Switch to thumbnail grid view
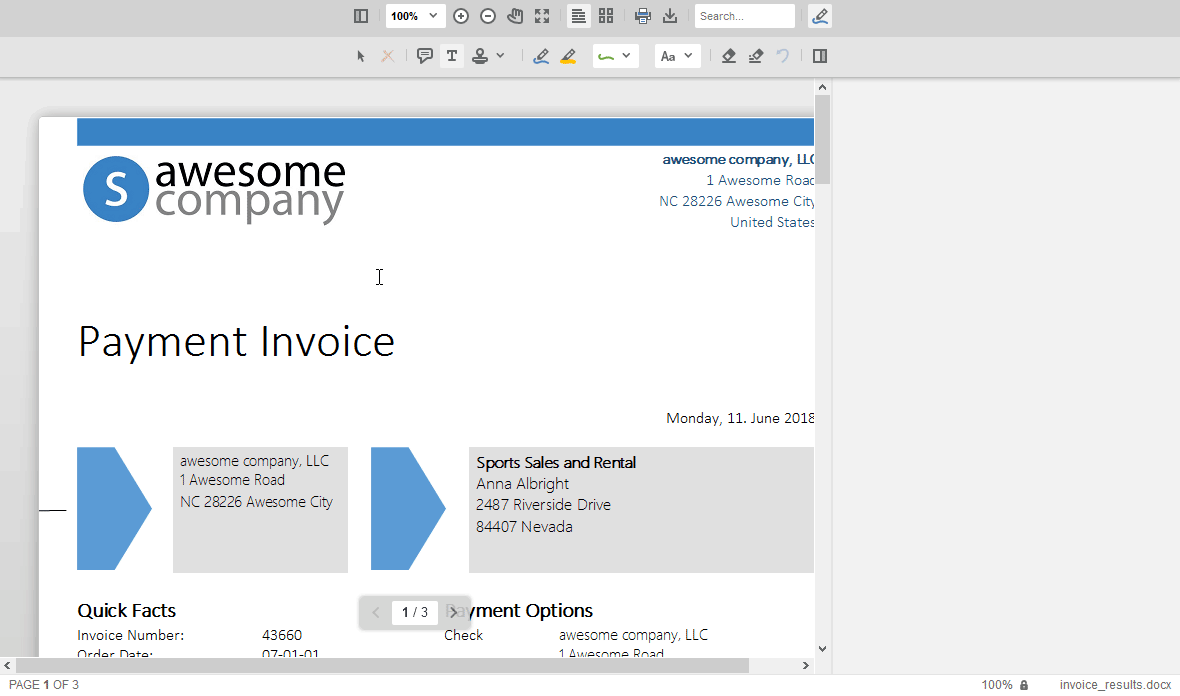Viewport: 1180px width, 696px height. coord(606,16)
